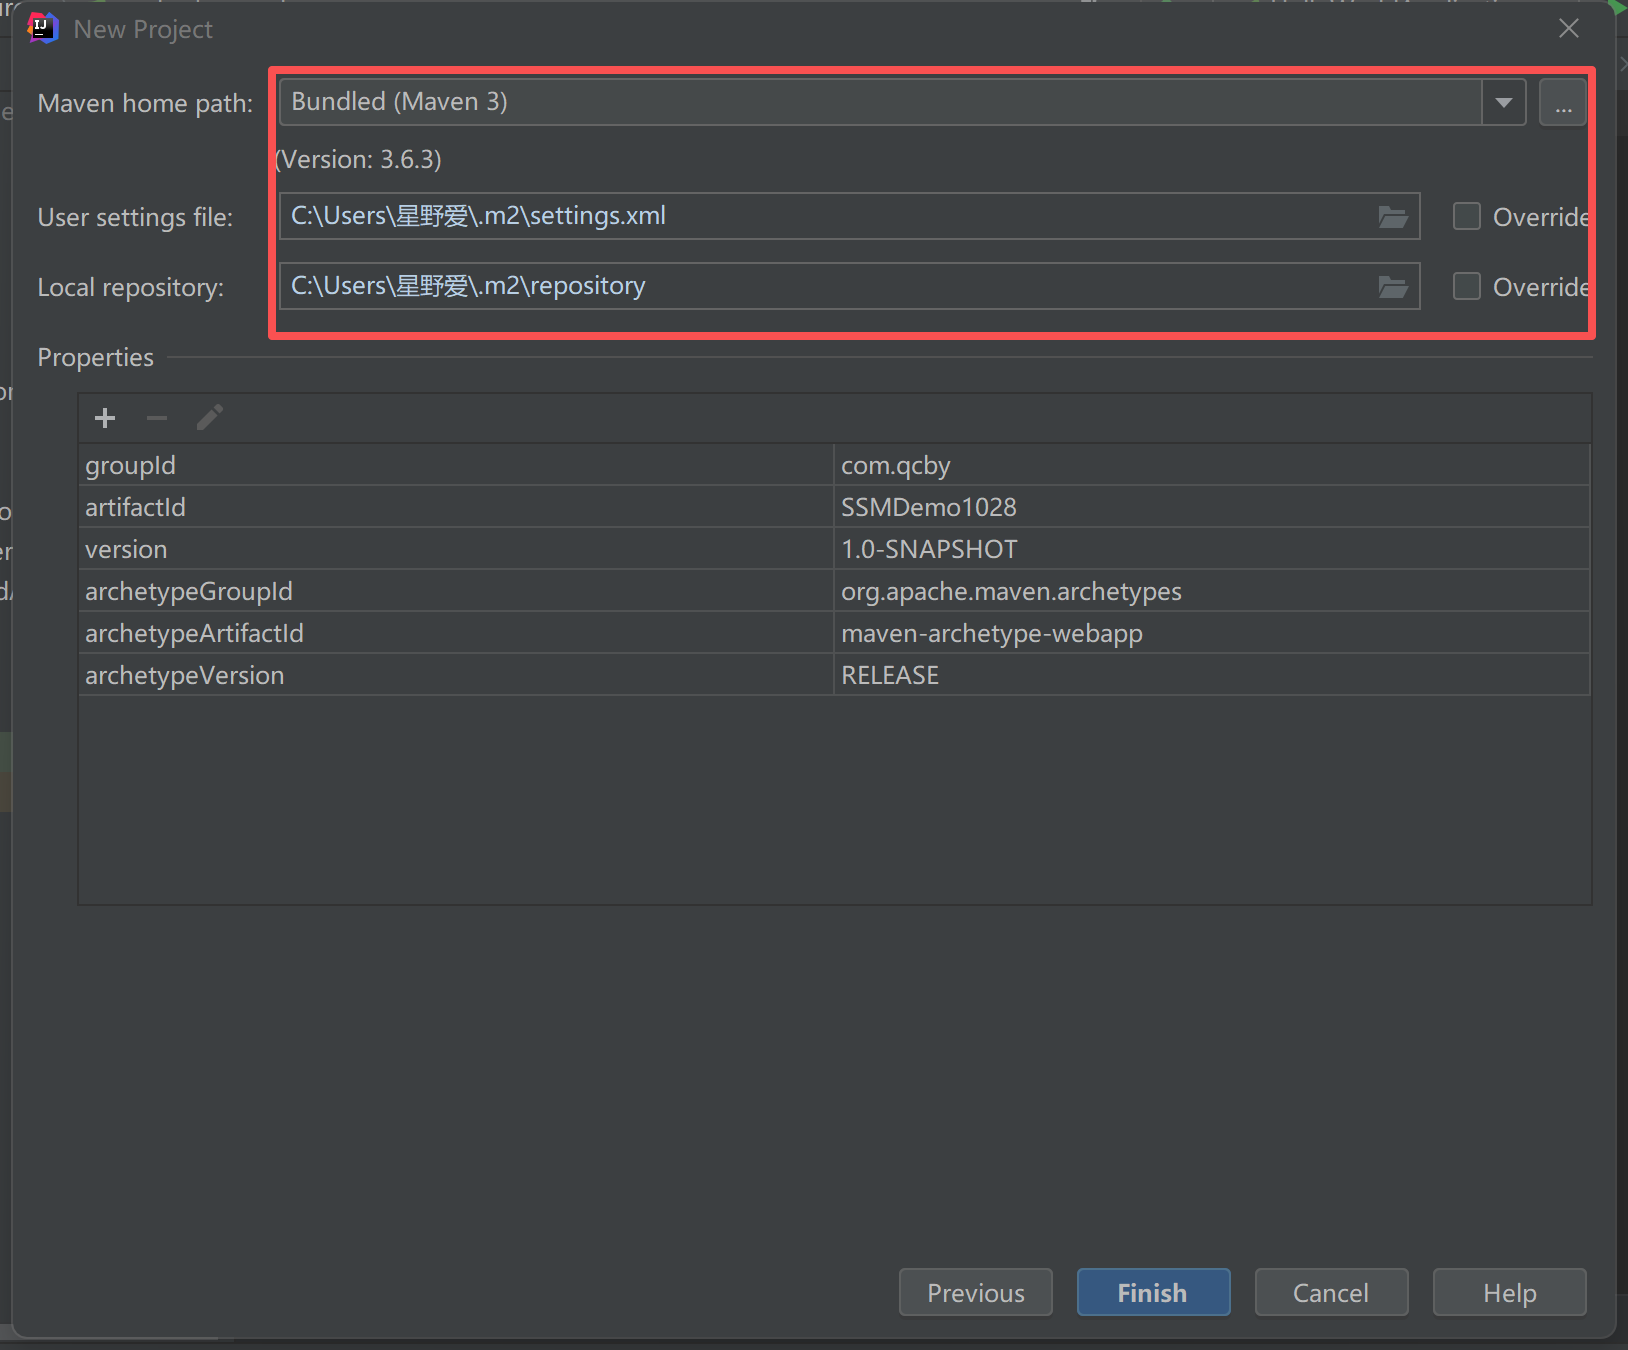Go back with the Previous button
This screenshot has width=1628, height=1350.
[976, 1292]
